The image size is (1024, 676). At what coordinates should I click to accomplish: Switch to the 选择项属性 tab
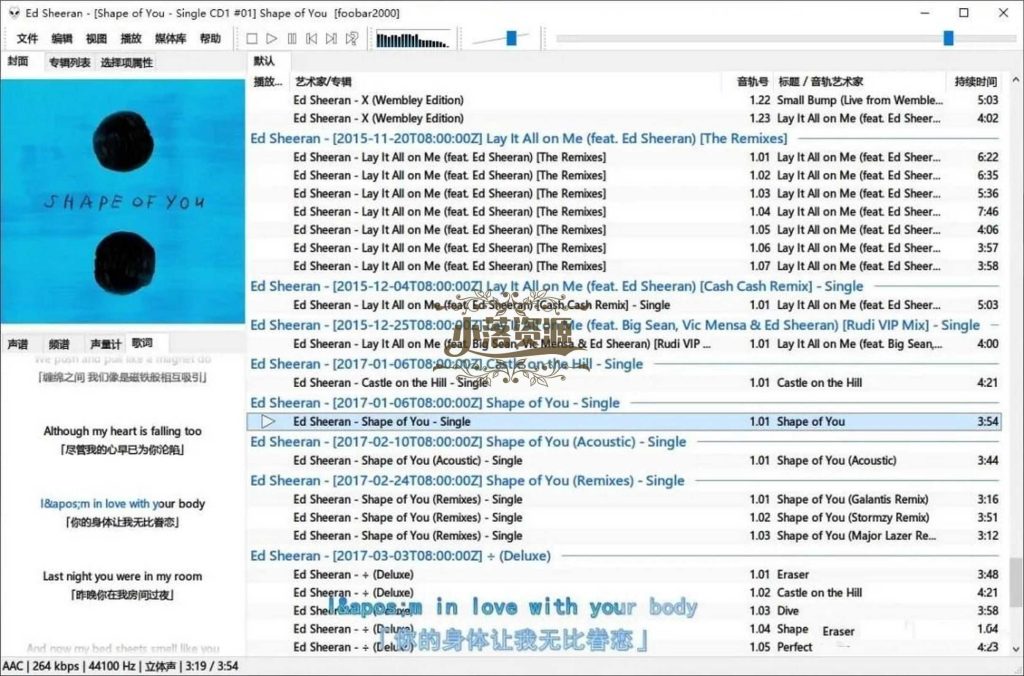[x=127, y=63]
